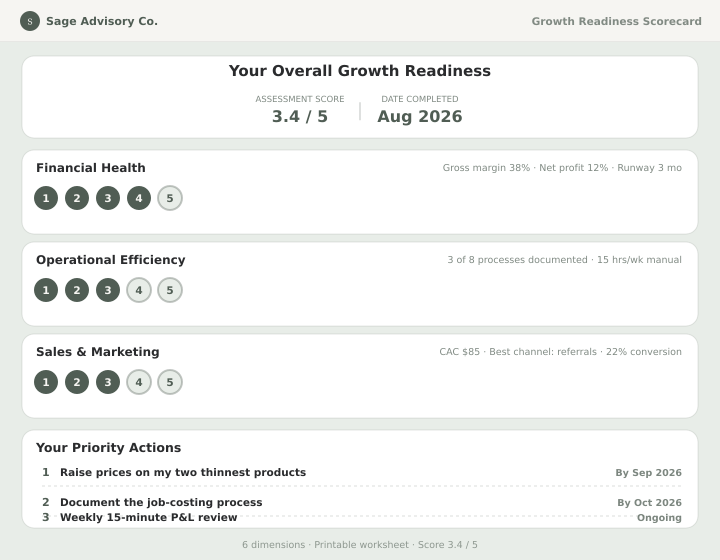Click the Financial Health section title
Viewport: 720px width, 560px height.
tap(91, 168)
